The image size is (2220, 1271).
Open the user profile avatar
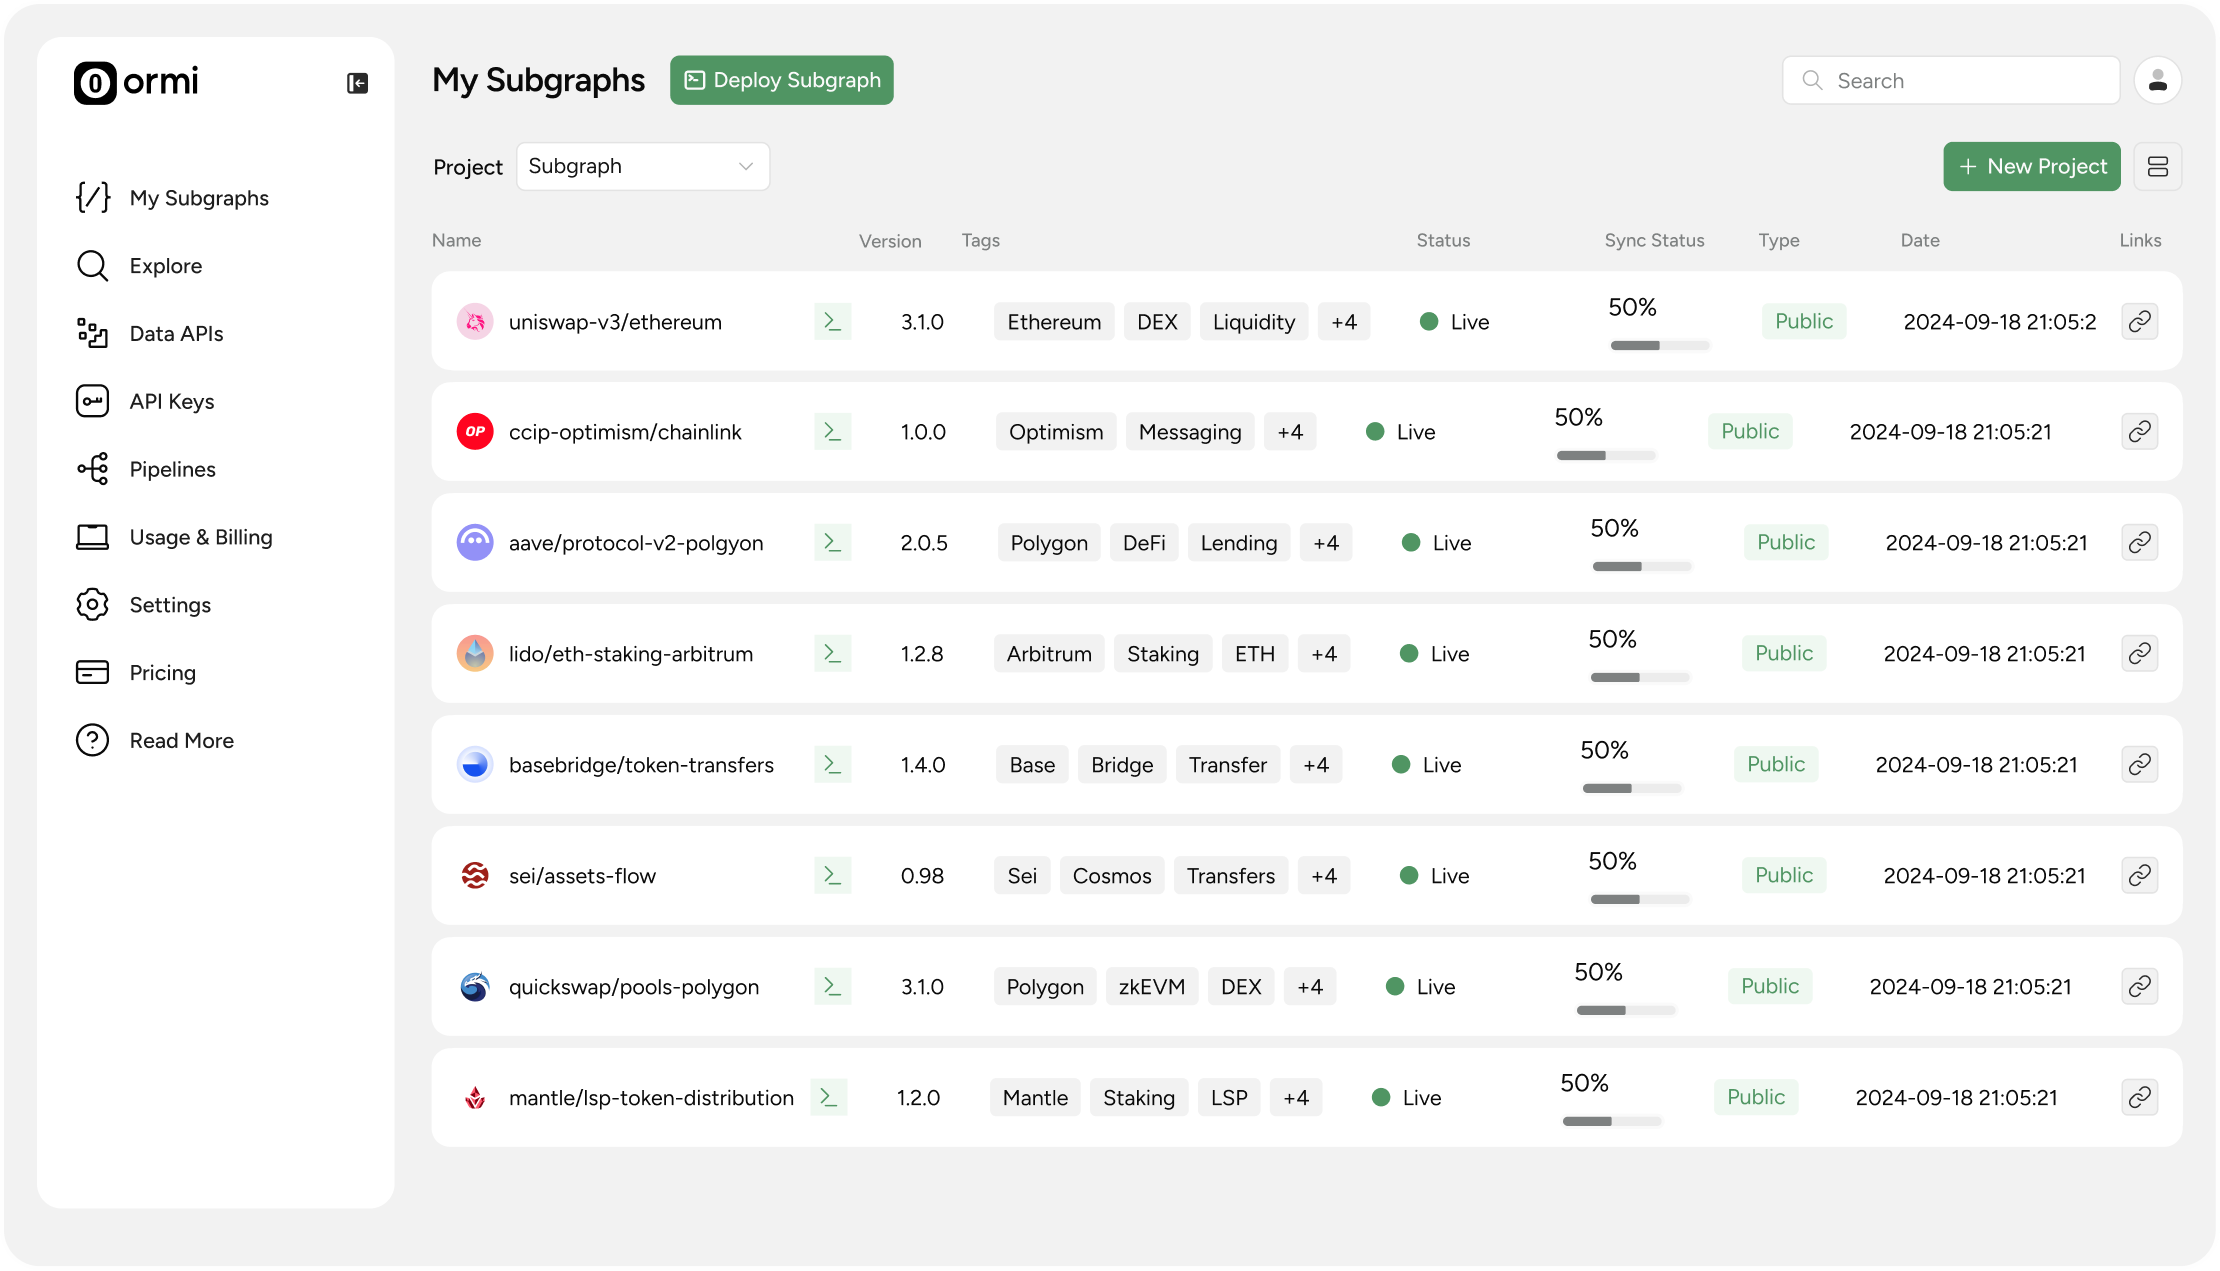pyautogui.click(x=2157, y=80)
